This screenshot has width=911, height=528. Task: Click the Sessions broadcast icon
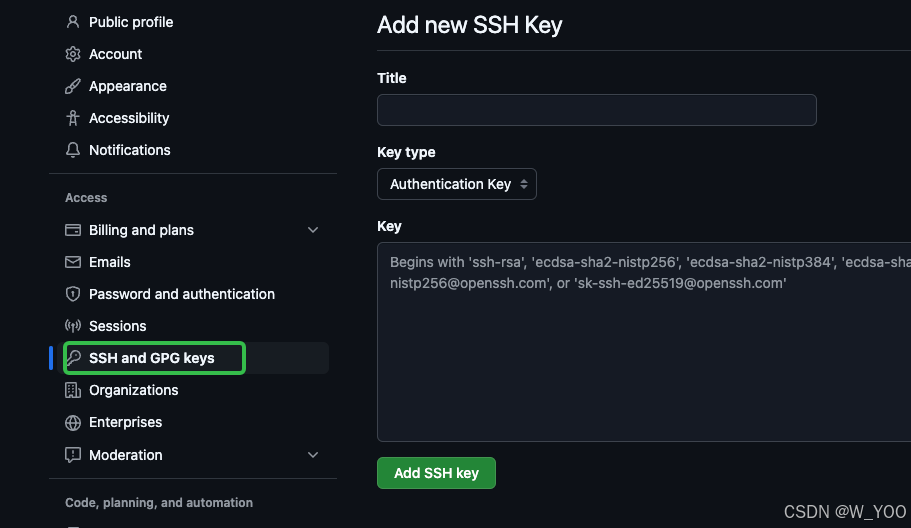73,326
